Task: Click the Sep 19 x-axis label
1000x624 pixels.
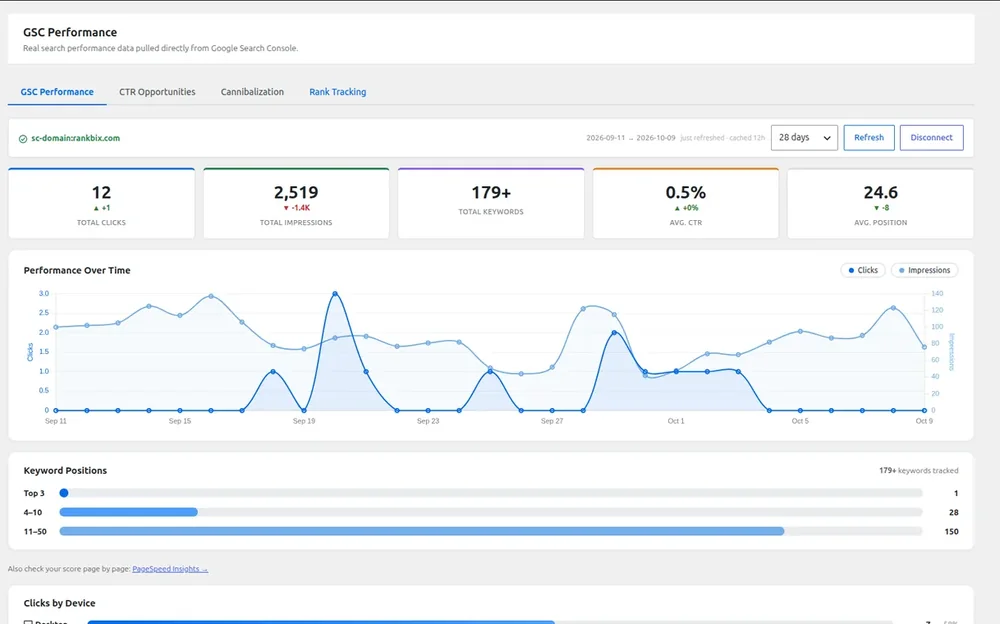Action: click(304, 421)
